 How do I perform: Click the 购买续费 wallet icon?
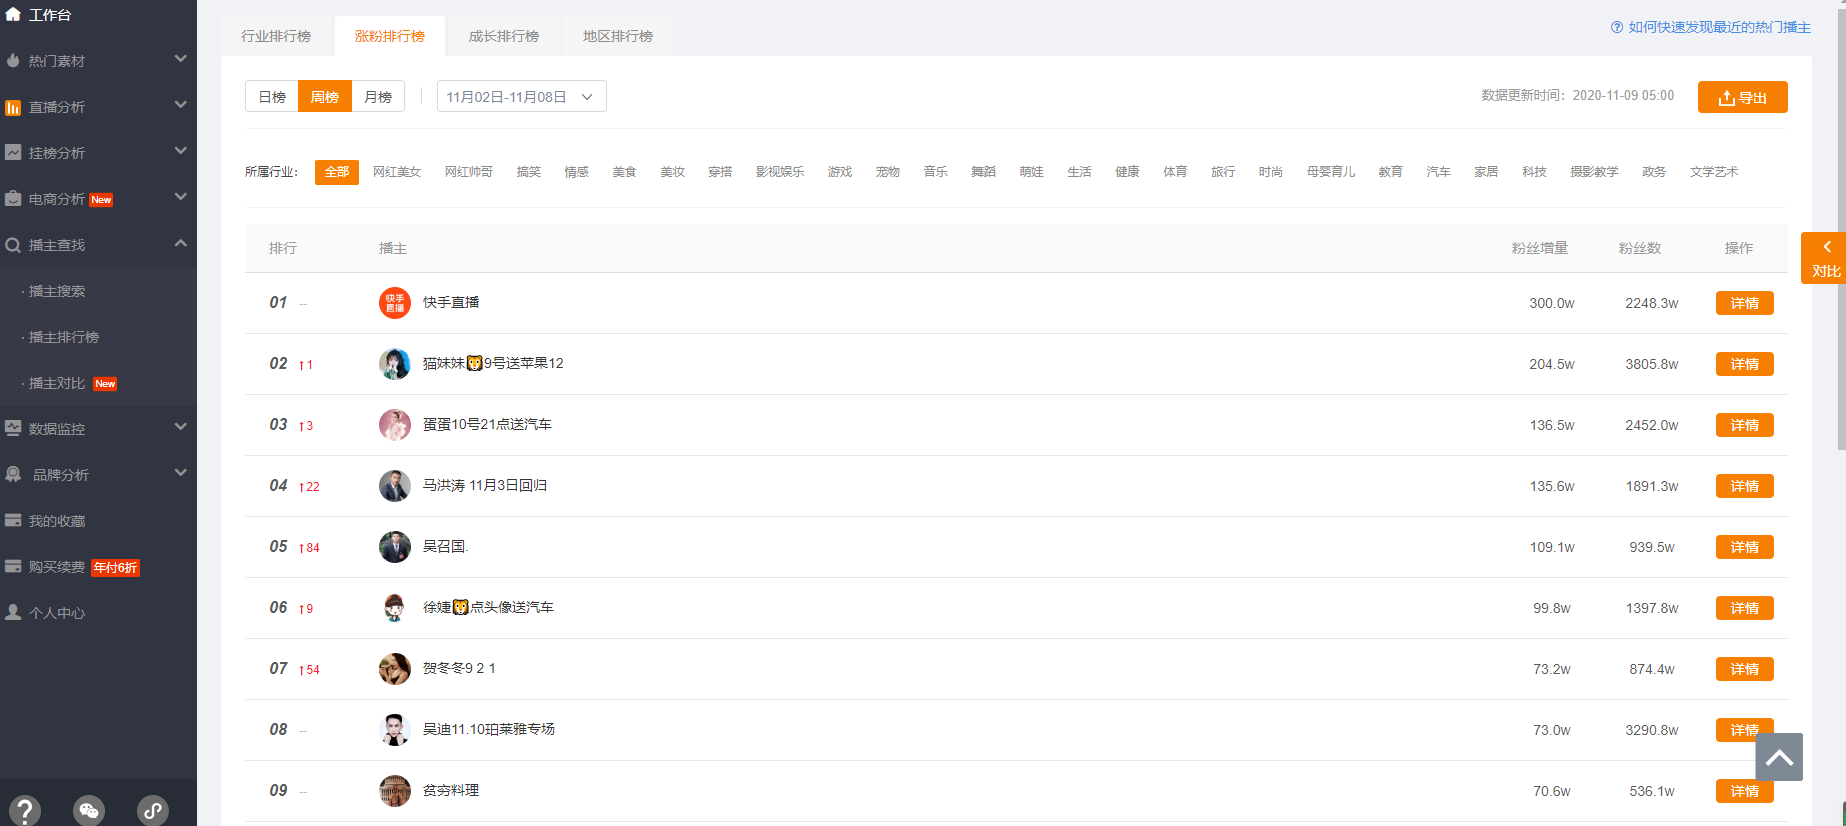pyautogui.click(x=13, y=566)
